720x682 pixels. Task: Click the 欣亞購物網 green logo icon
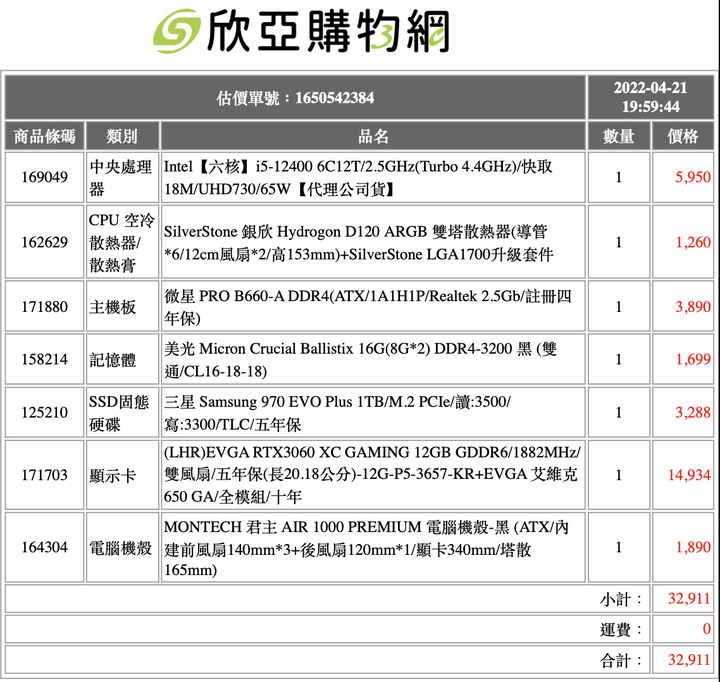(177, 31)
